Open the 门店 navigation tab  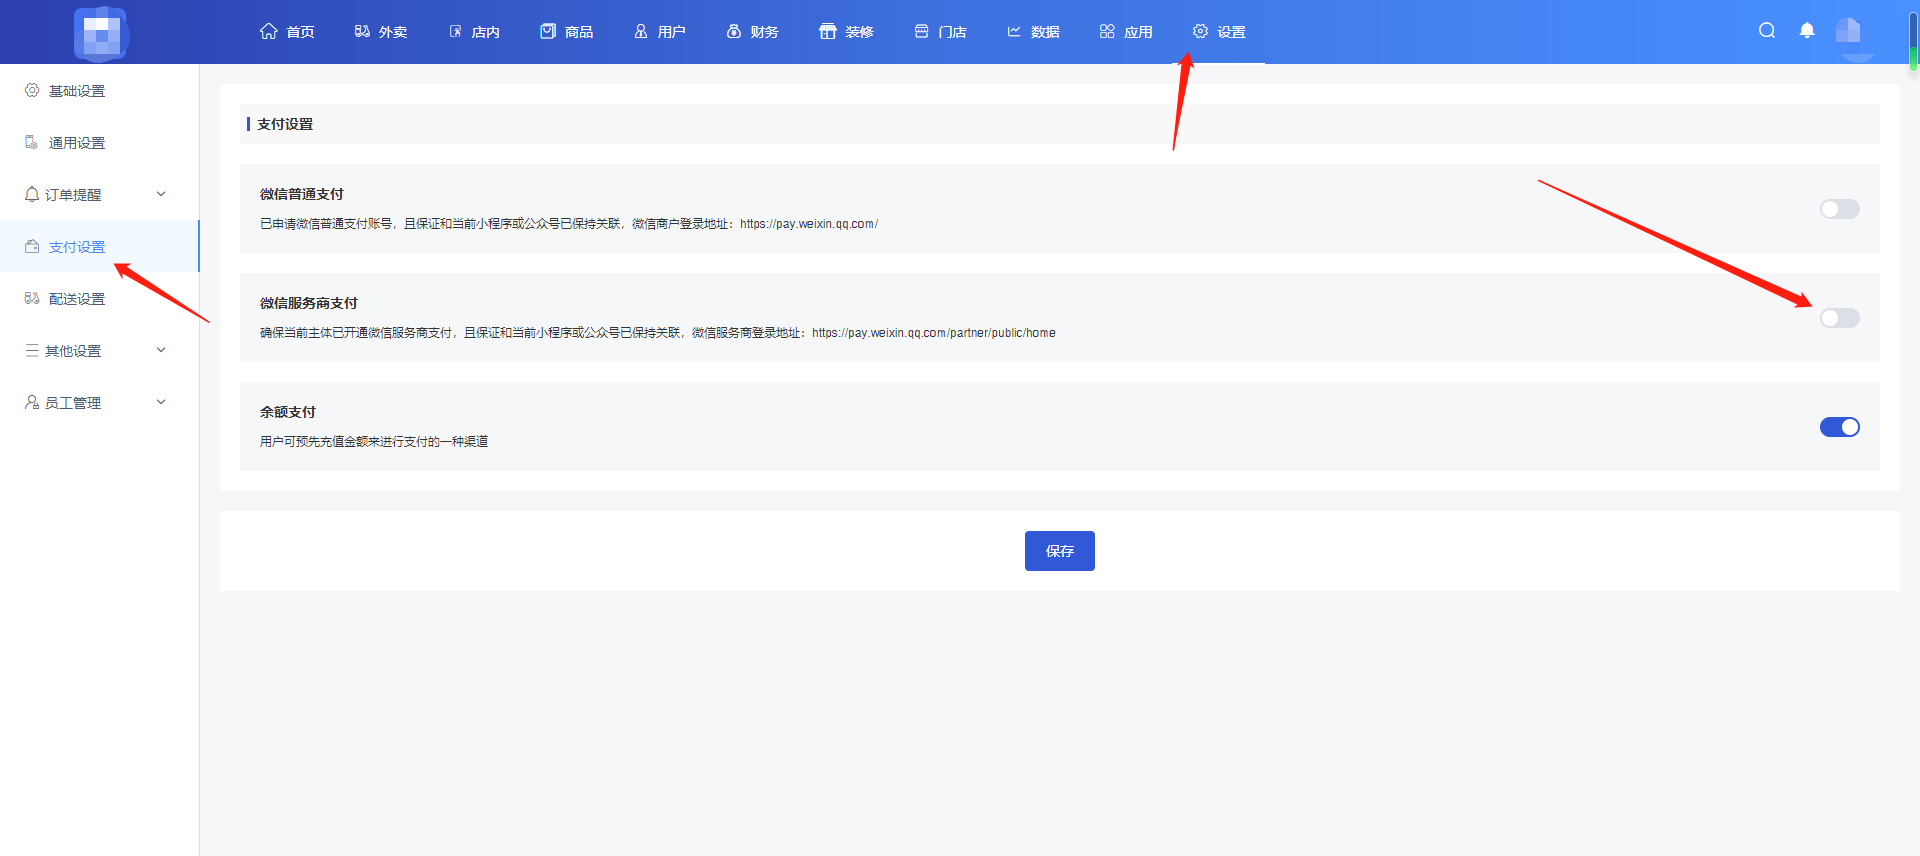(x=940, y=32)
